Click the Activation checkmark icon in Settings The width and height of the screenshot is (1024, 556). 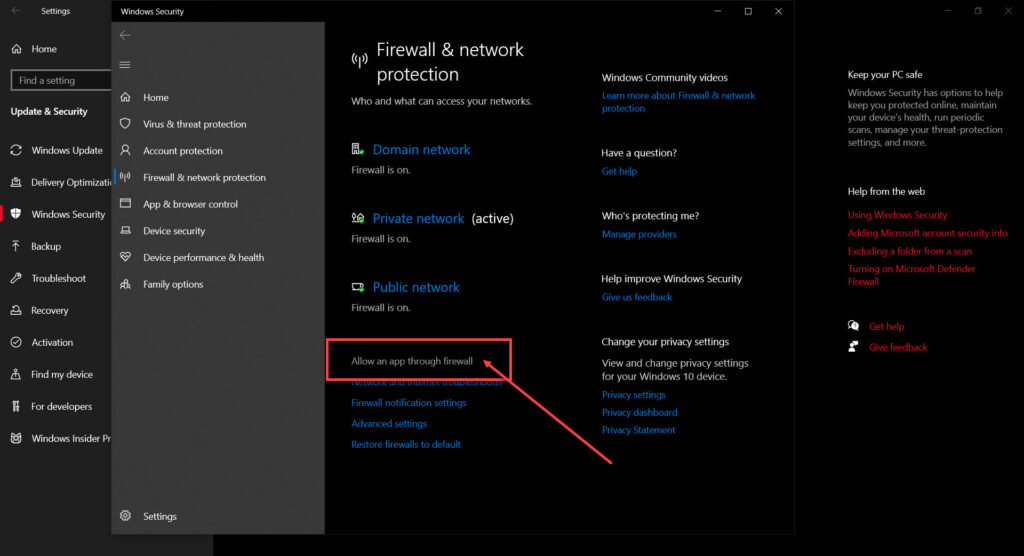[x=16, y=342]
